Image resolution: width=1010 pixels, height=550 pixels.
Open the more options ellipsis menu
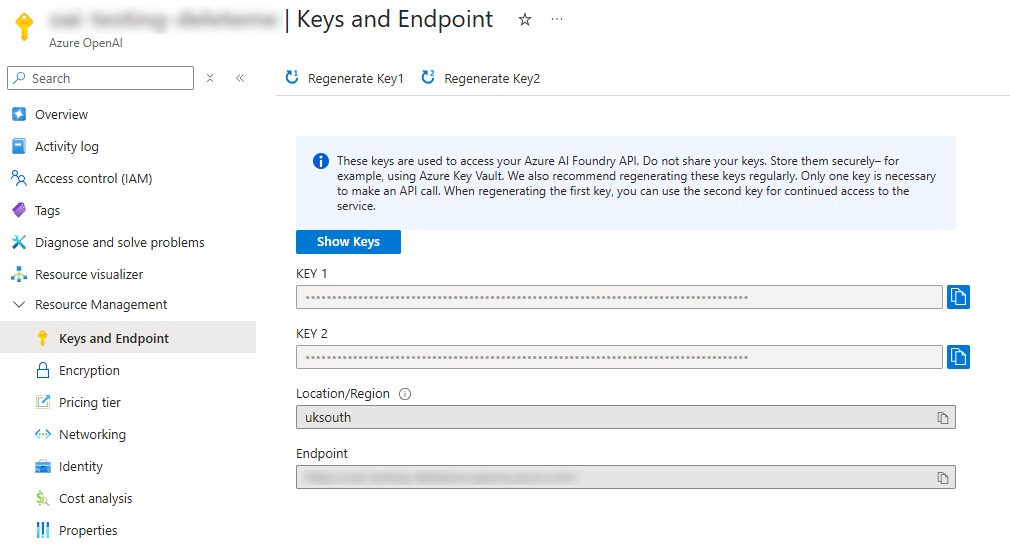click(x=557, y=20)
